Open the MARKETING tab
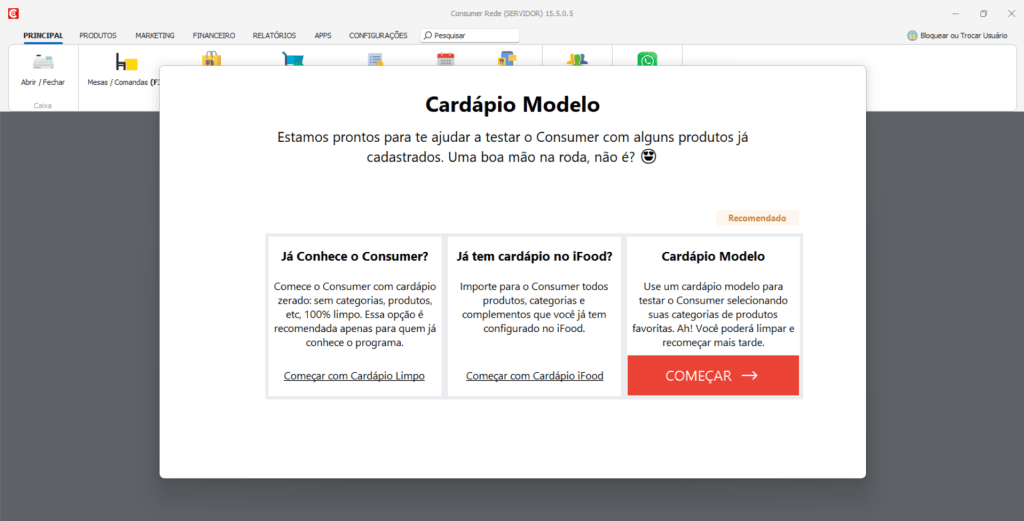This screenshot has width=1024, height=521. (x=155, y=35)
